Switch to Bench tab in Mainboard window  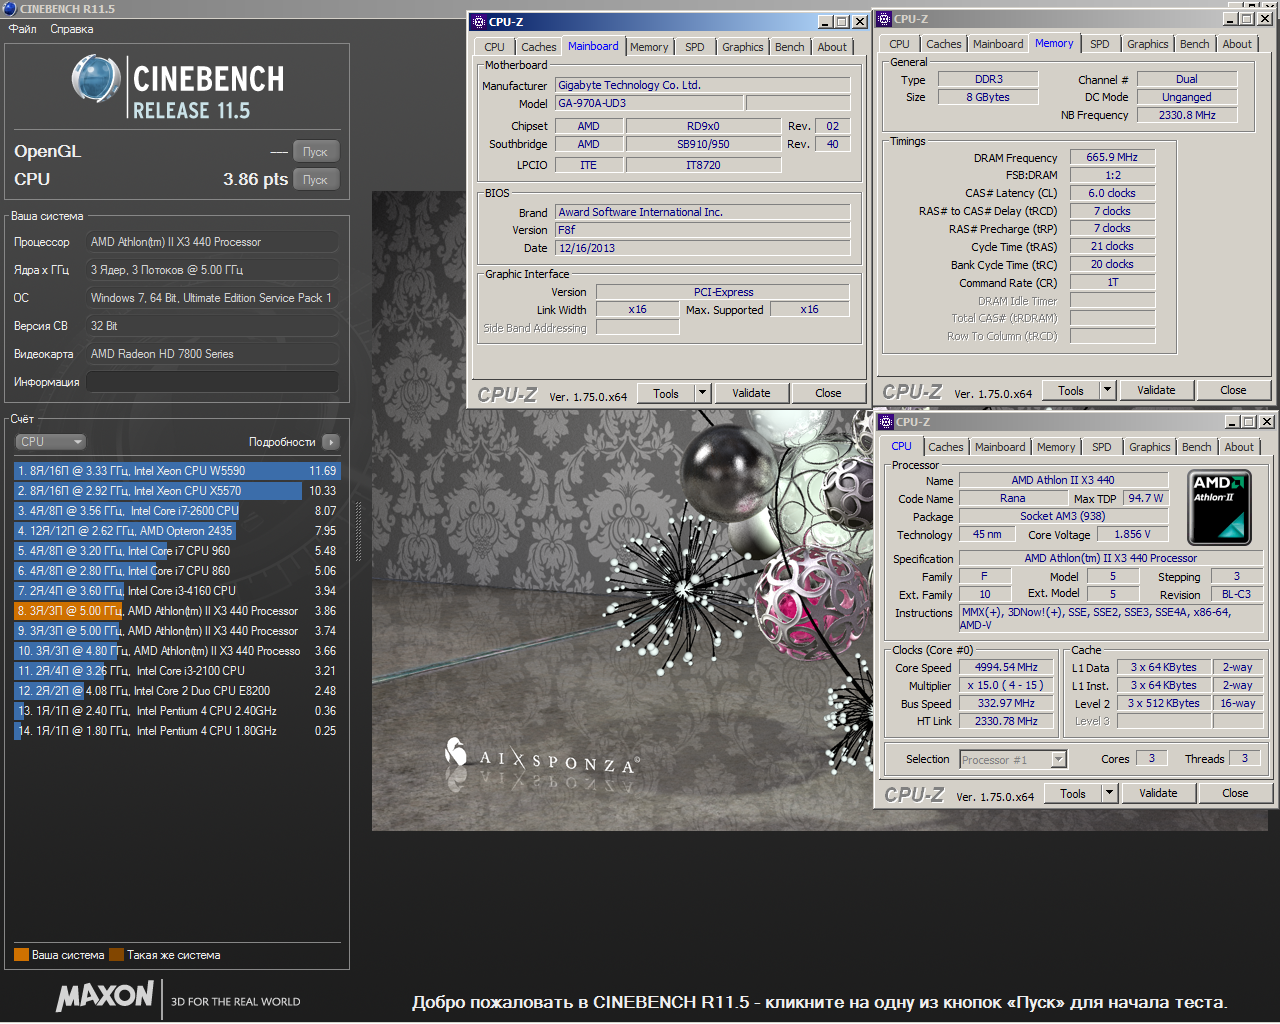(789, 47)
